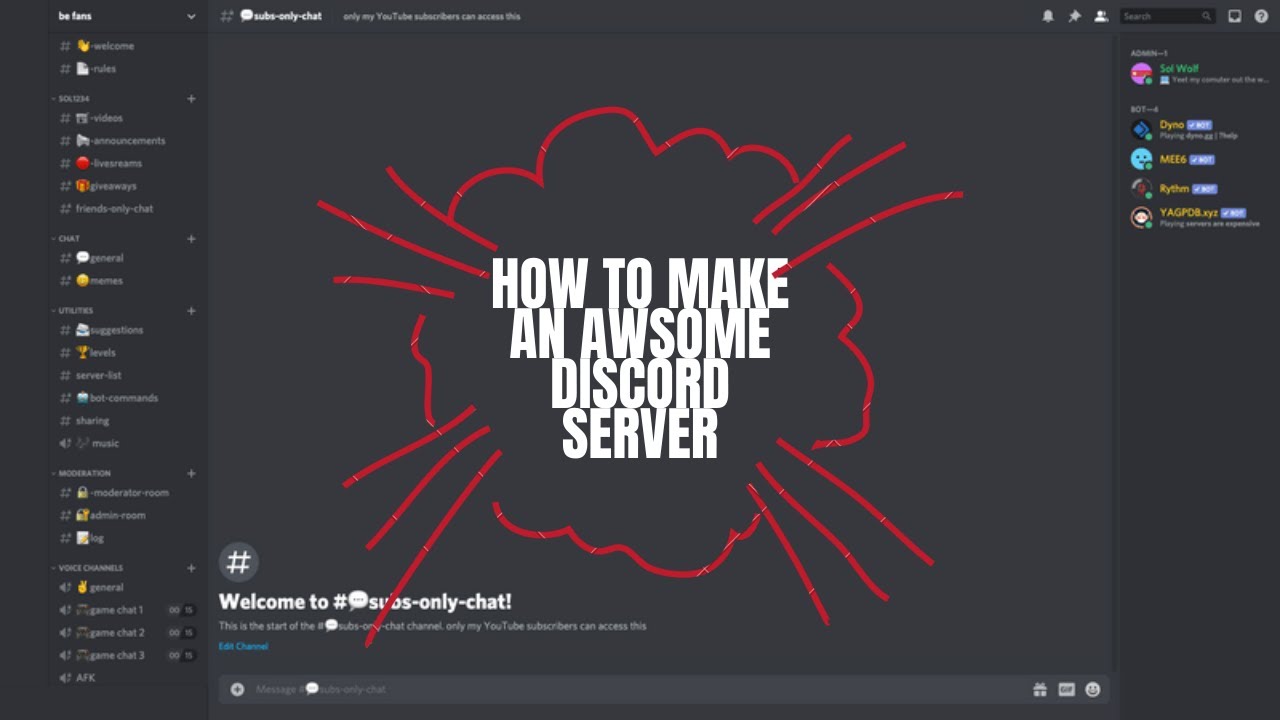Screen dimensions: 1280x720
Task: Open Rythm bot member entry
Action: click(x=1198, y=188)
